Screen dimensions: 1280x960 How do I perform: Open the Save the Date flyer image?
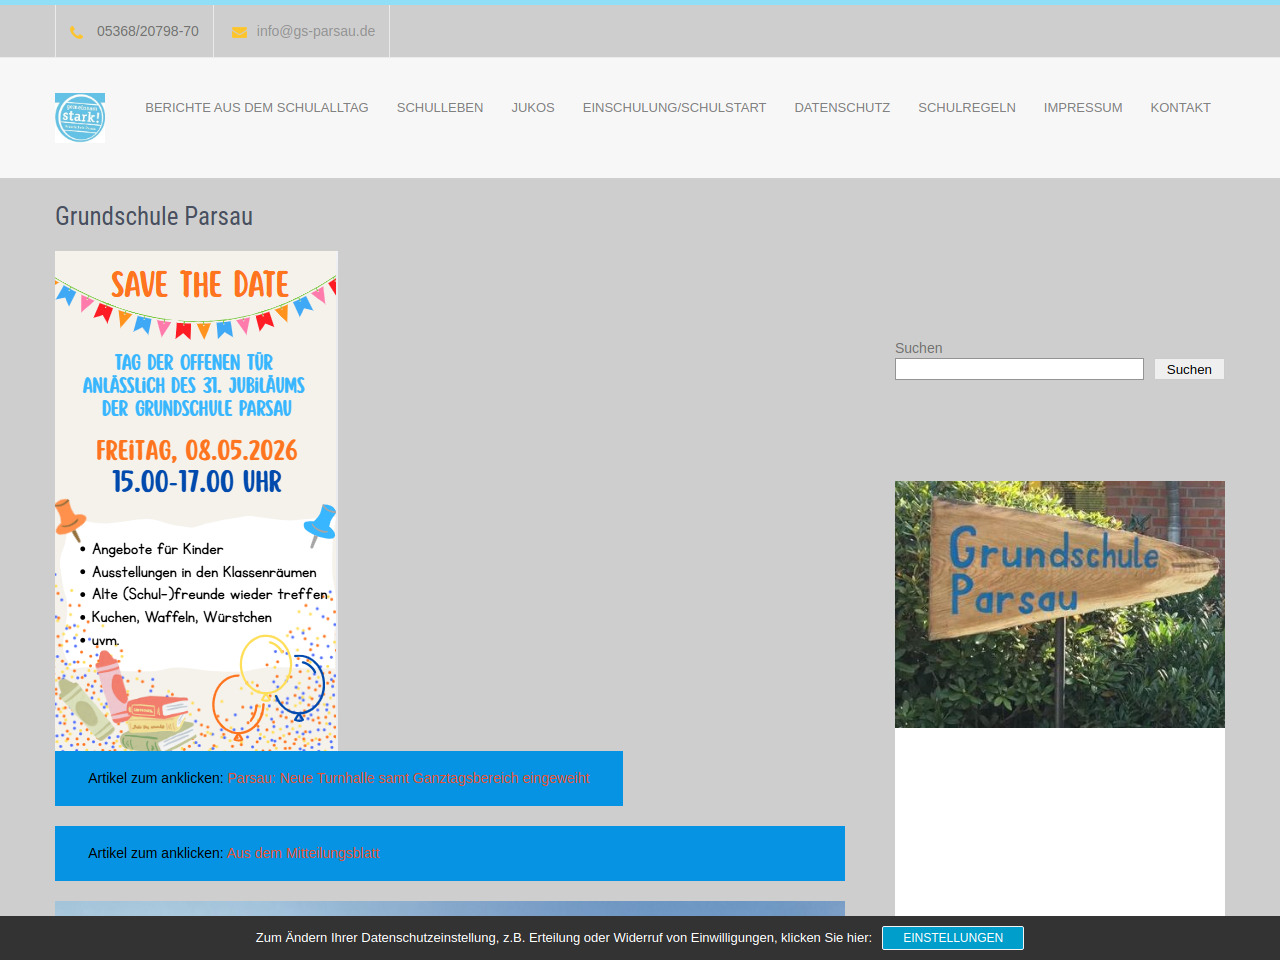pyautogui.click(x=196, y=500)
